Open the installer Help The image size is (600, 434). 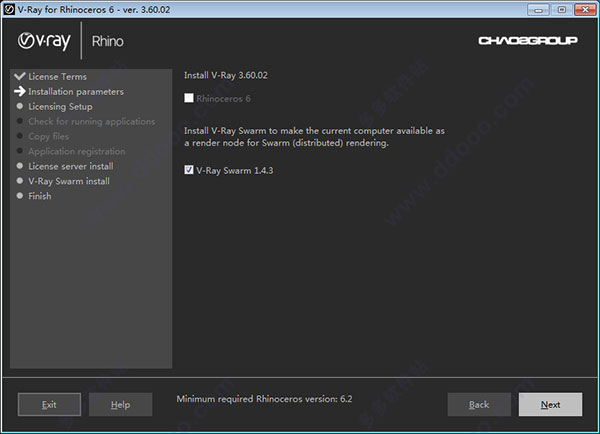pos(120,404)
